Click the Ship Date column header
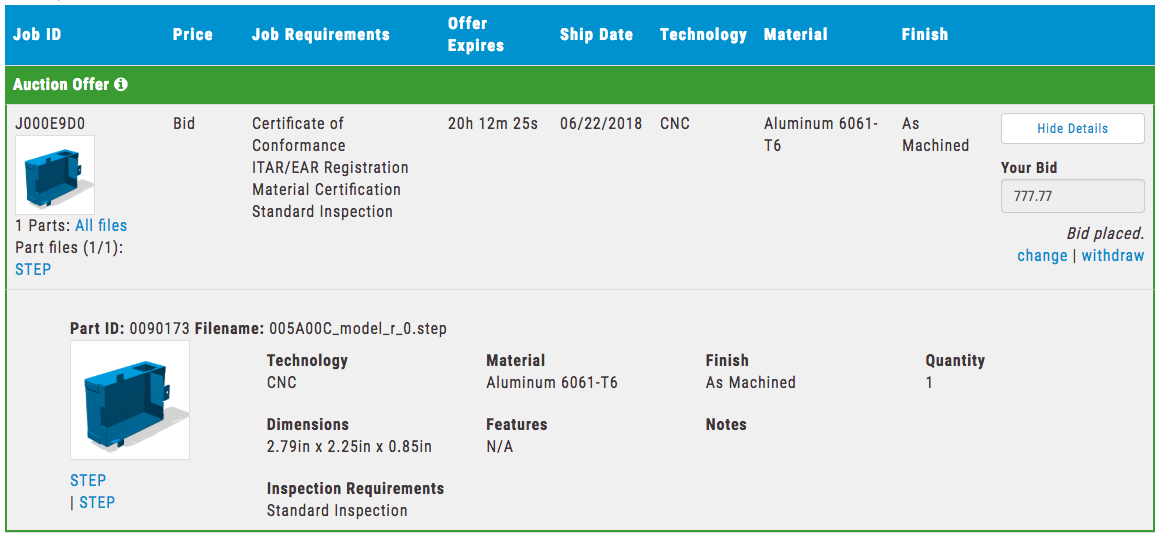1161x538 pixels. tap(596, 35)
